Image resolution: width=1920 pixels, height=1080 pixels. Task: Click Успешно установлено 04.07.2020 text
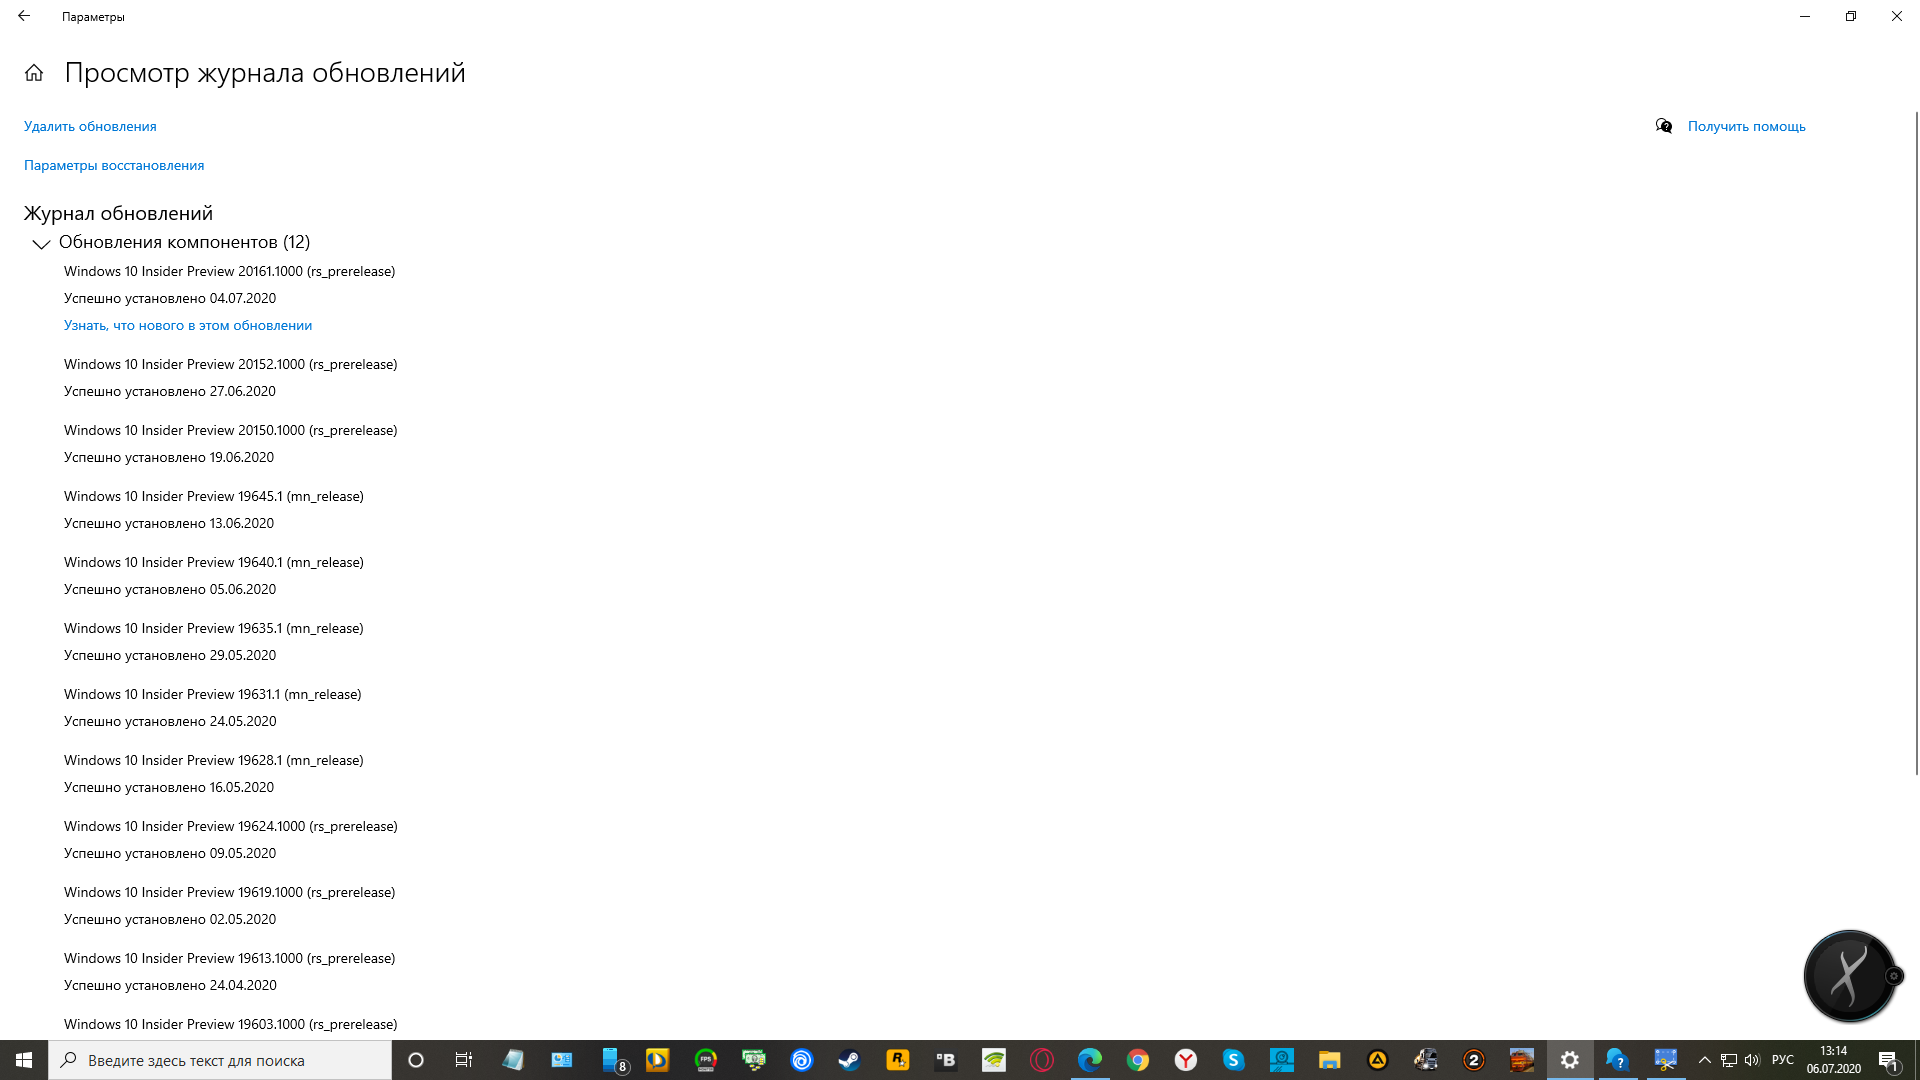[x=170, y=298]
